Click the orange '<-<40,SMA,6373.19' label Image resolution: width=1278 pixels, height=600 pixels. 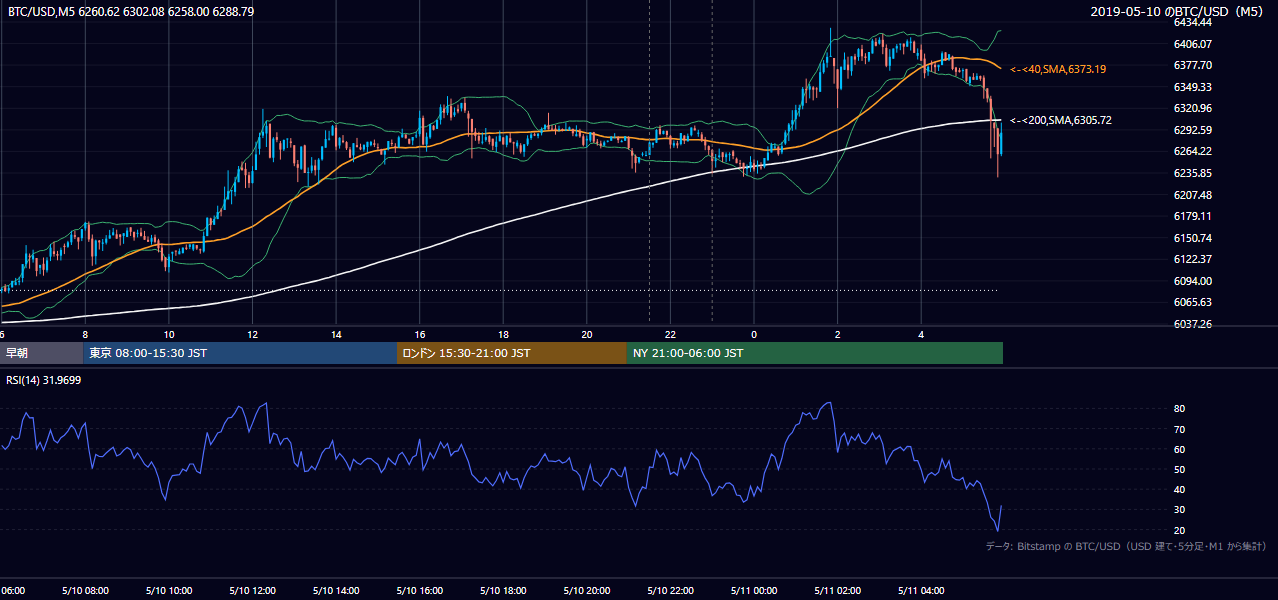(x=1058, y=69)
